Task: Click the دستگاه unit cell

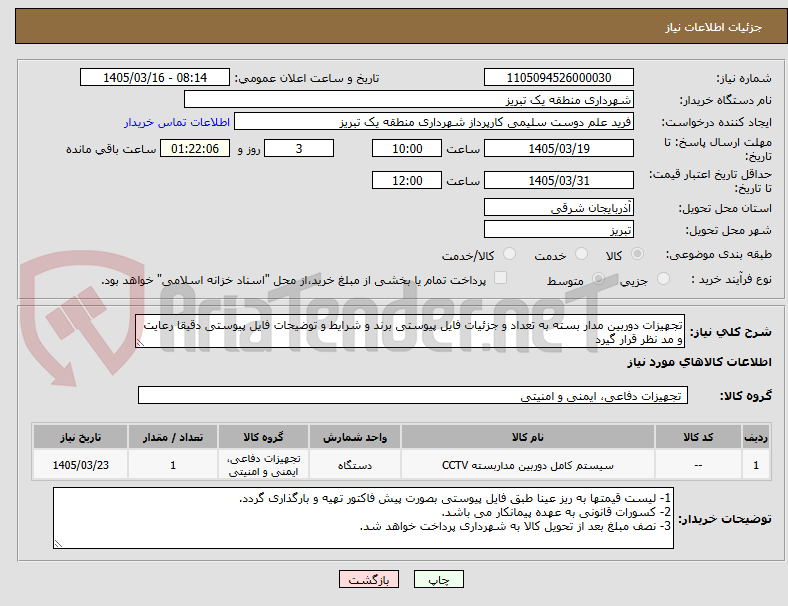Action: tap(355, 465)
